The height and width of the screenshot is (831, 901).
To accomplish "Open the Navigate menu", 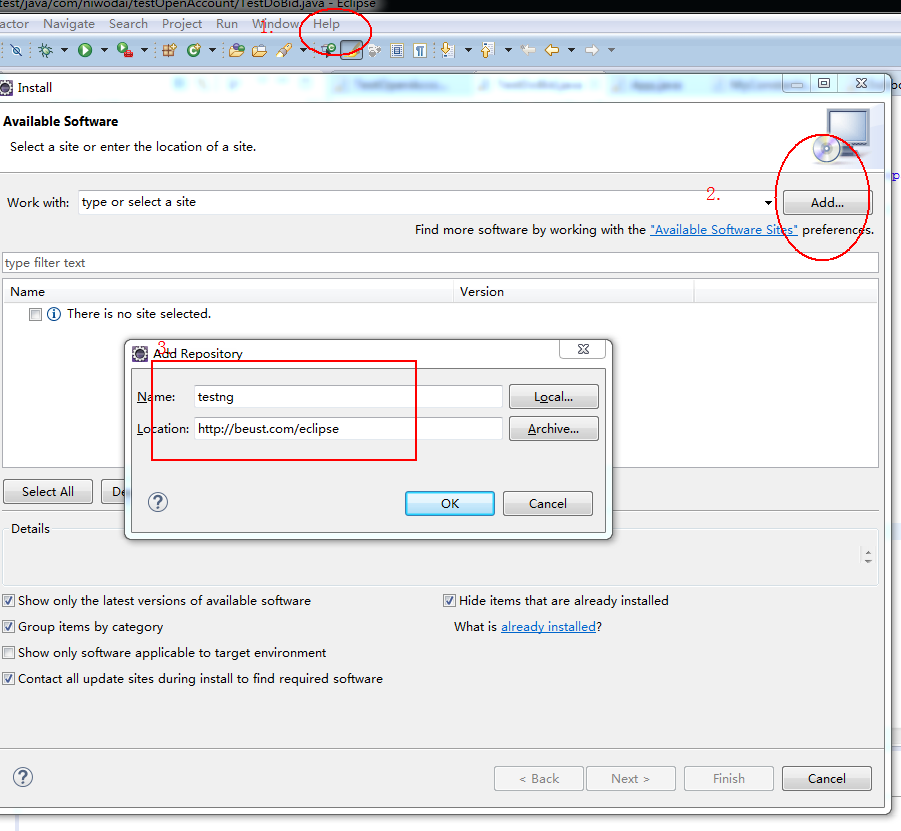I will (69, 24).
